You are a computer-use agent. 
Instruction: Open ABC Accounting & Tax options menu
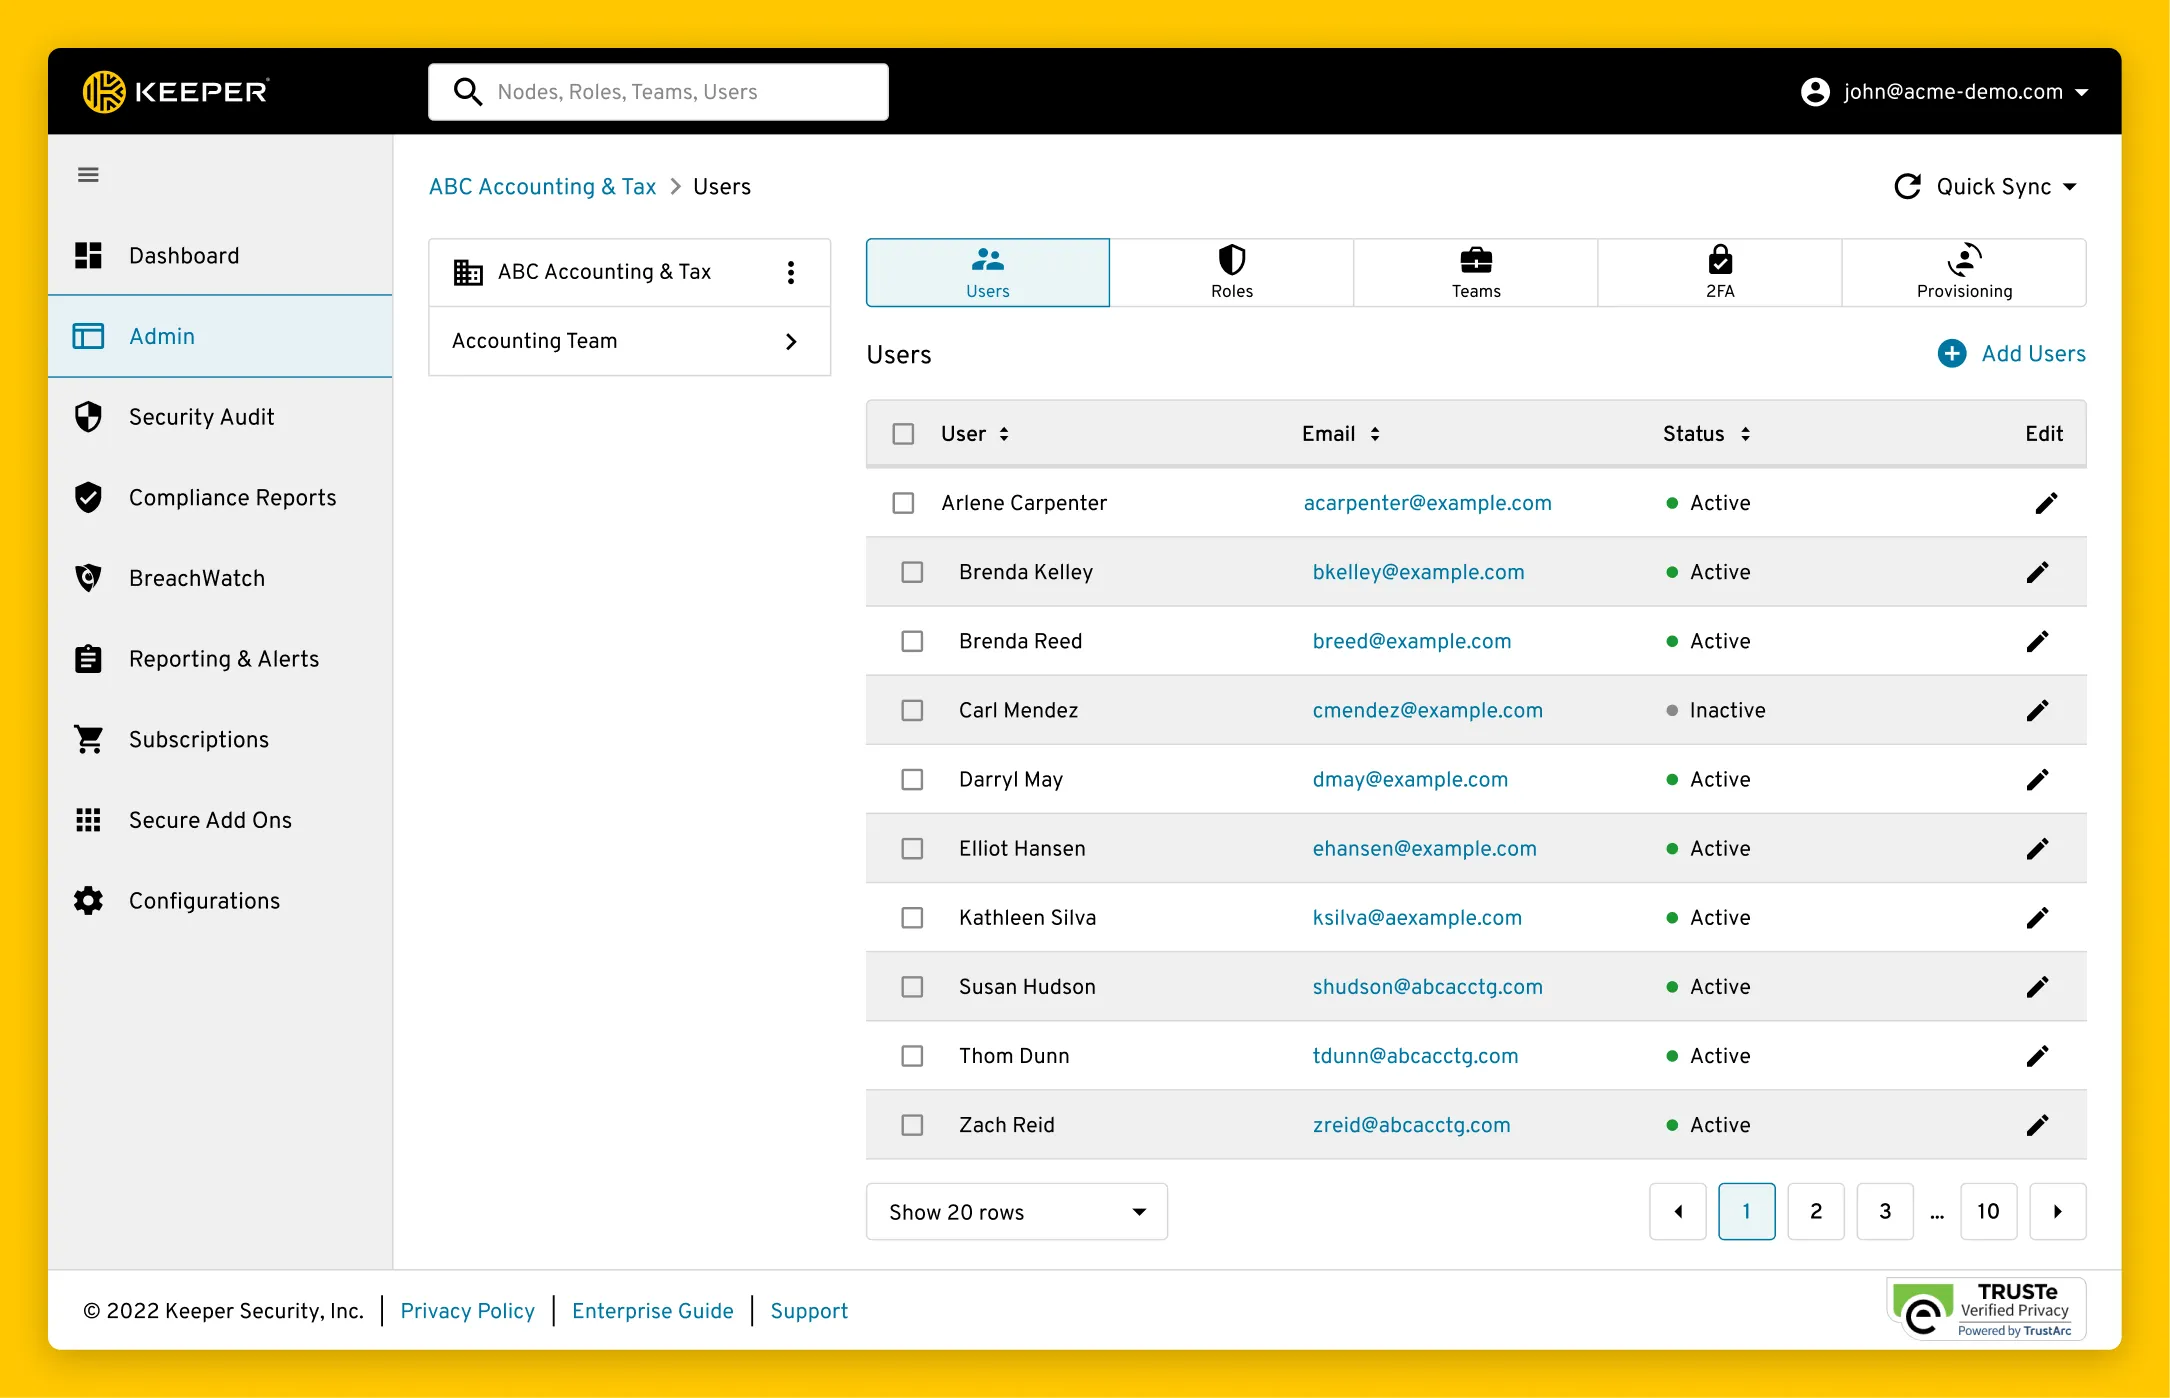point(791,270)
